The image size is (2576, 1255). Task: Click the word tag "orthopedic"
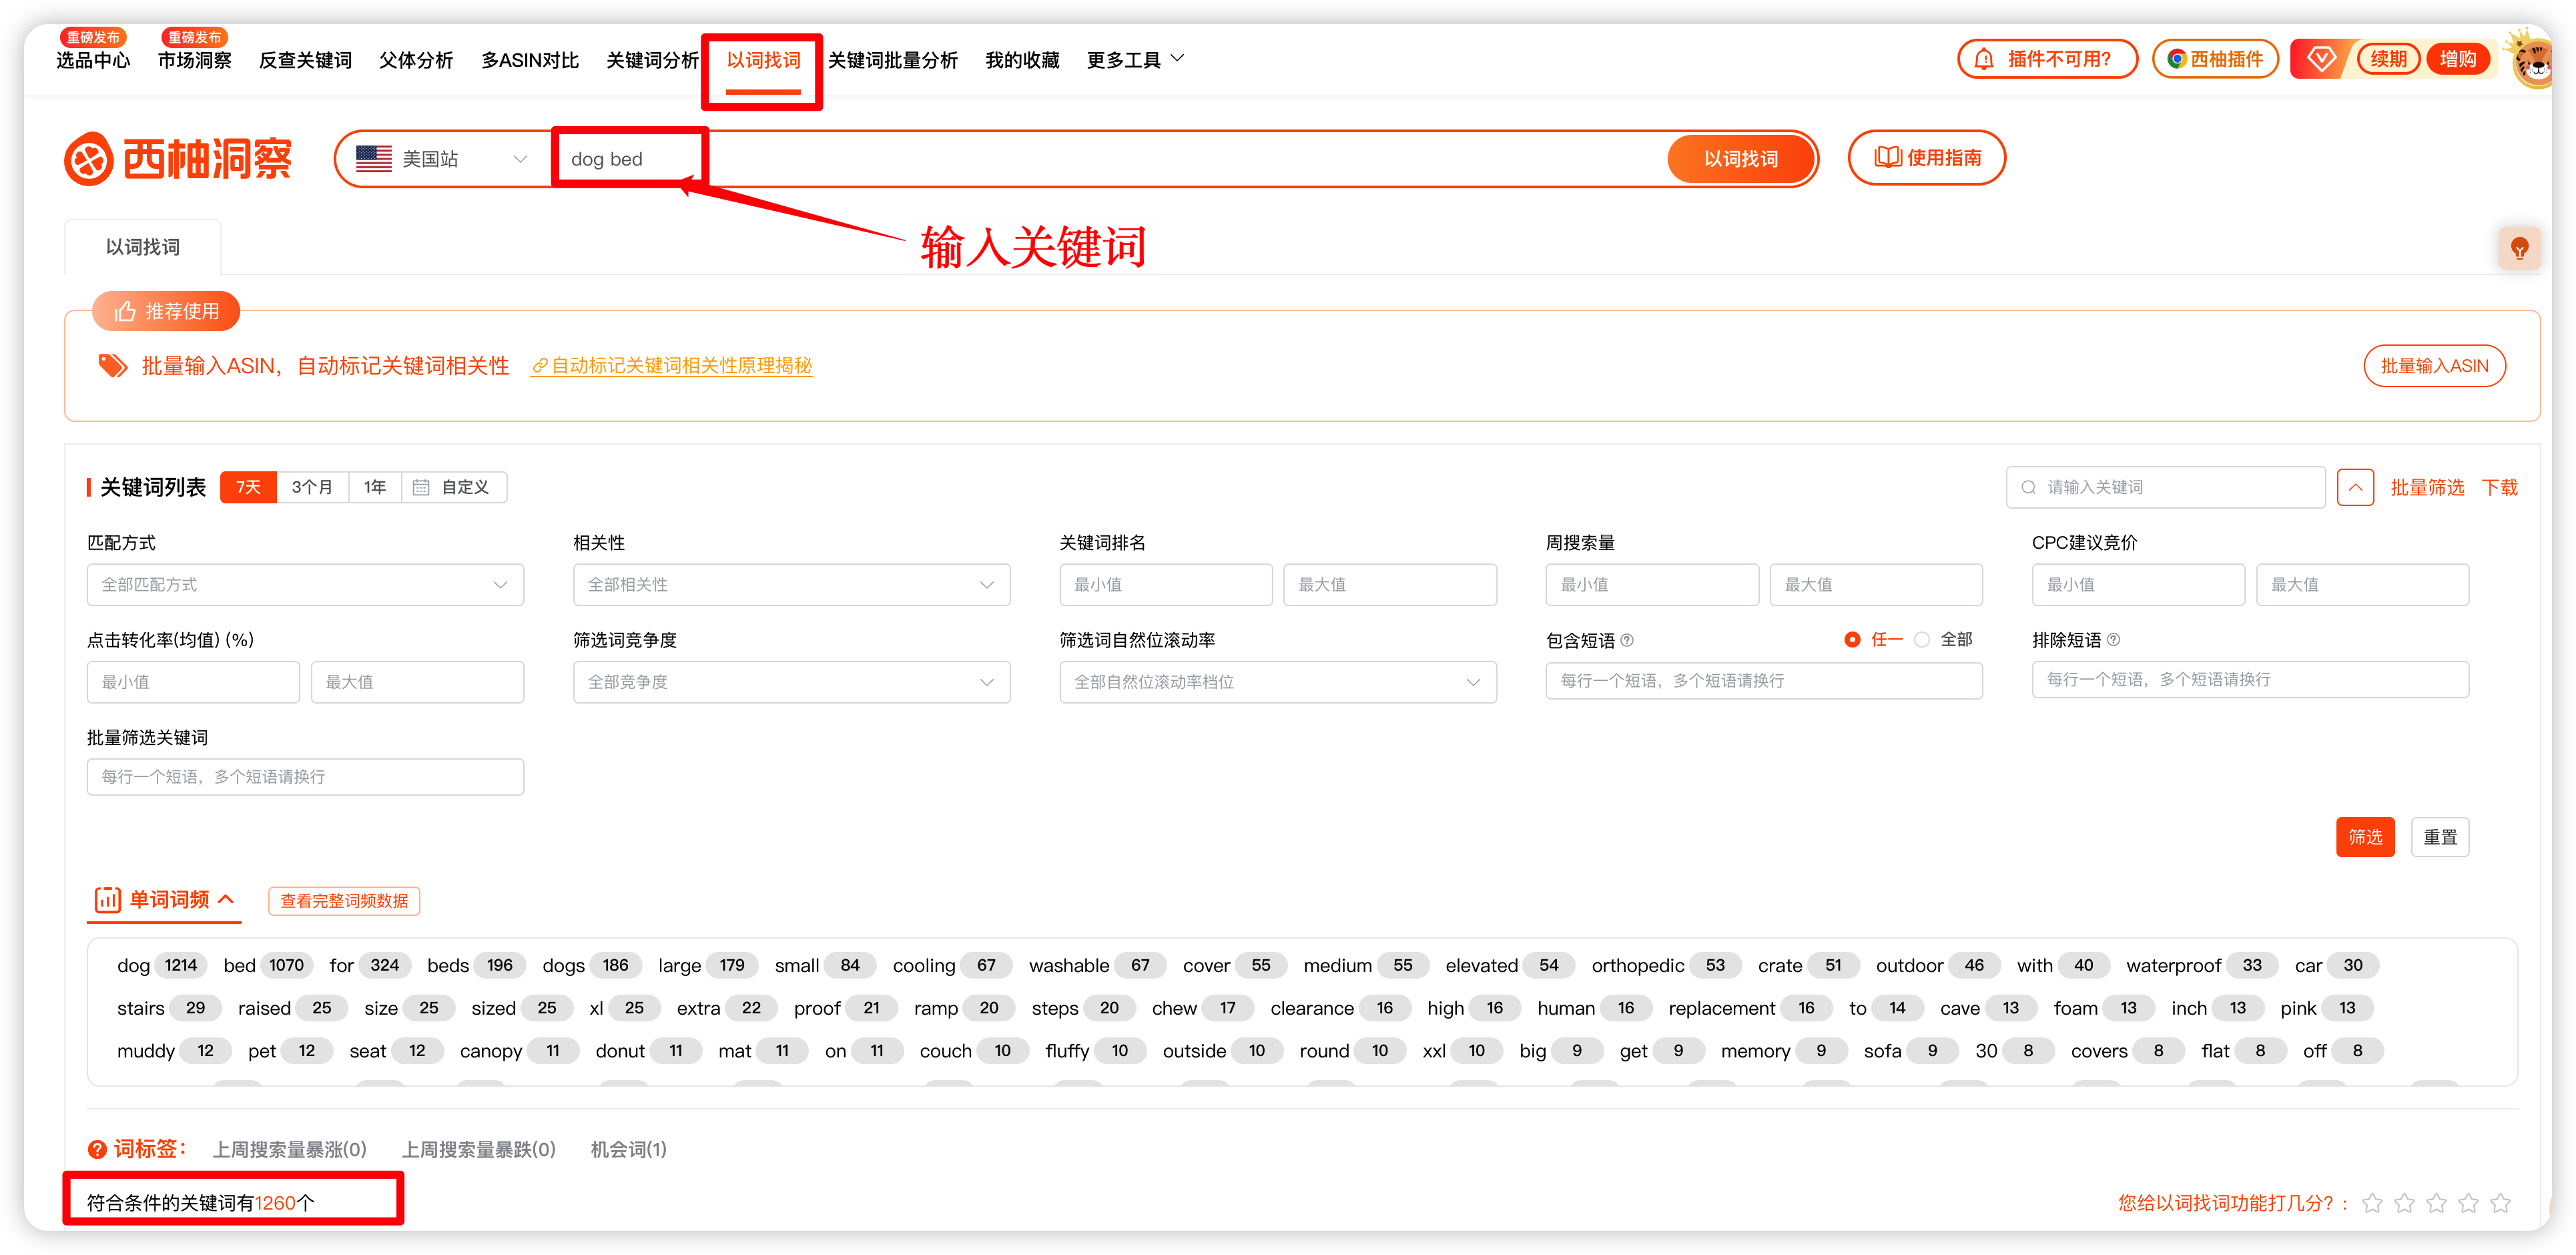click(x=1637, y=966)
